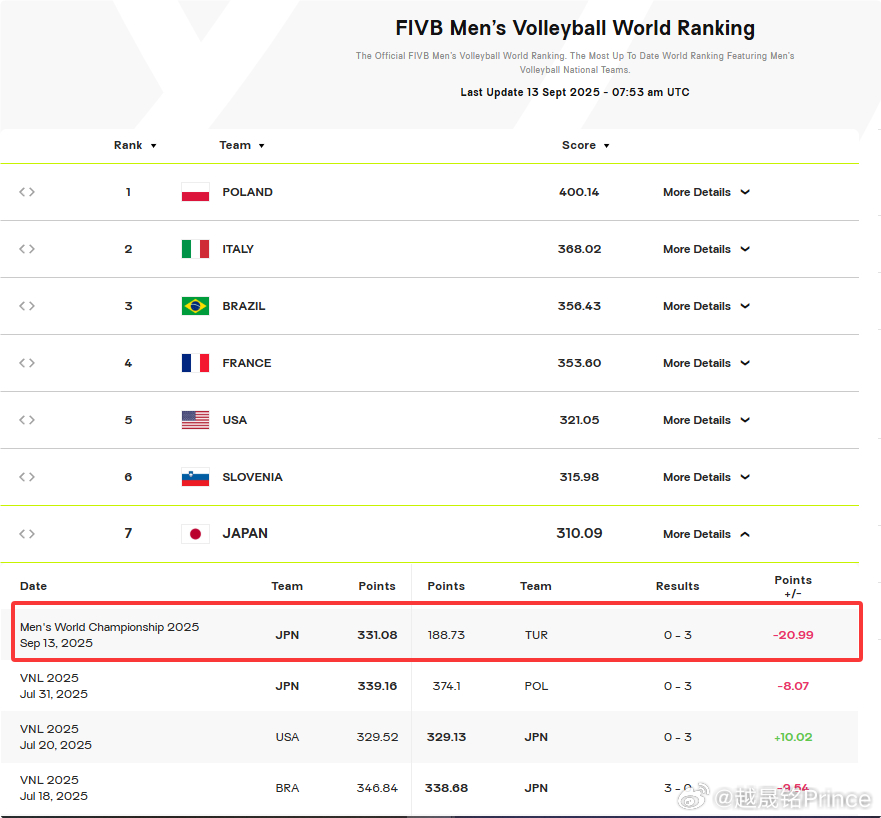This screenshot has width=881, height=818.
Task: Sort the table by Rank column
Action: coord(135,146)
